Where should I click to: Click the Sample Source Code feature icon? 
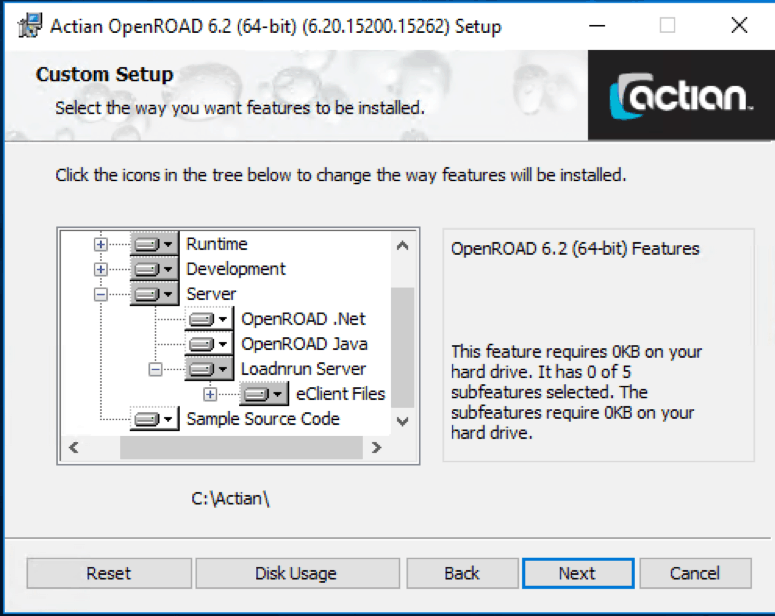coord(154,419)
